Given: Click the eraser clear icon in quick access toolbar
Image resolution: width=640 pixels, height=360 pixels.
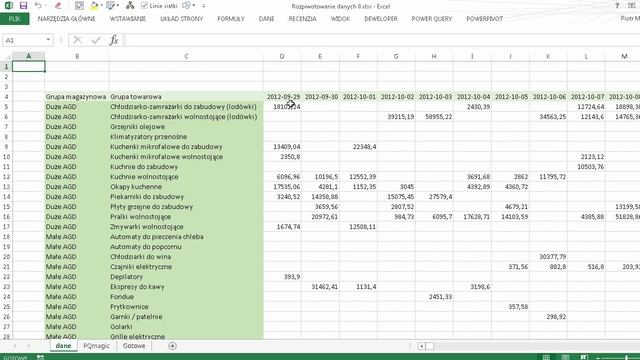Looking at the screenshot, I should pos(58,6).
